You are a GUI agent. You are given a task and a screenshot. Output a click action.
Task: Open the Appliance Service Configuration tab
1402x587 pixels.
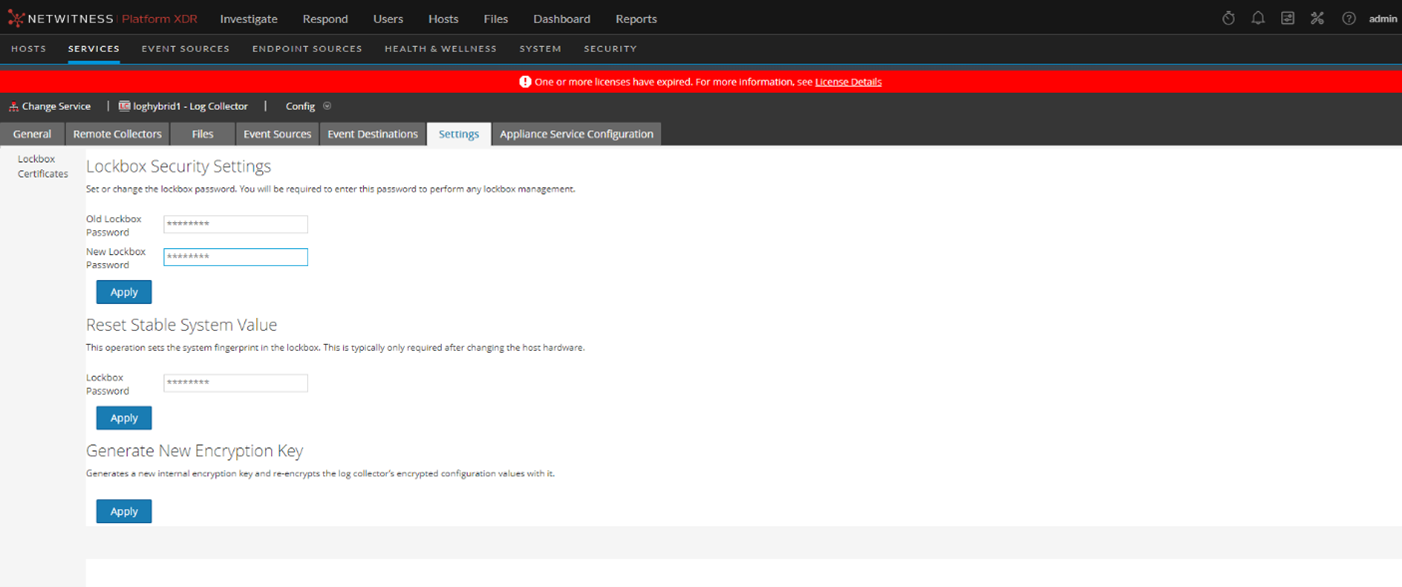(576, 134)
